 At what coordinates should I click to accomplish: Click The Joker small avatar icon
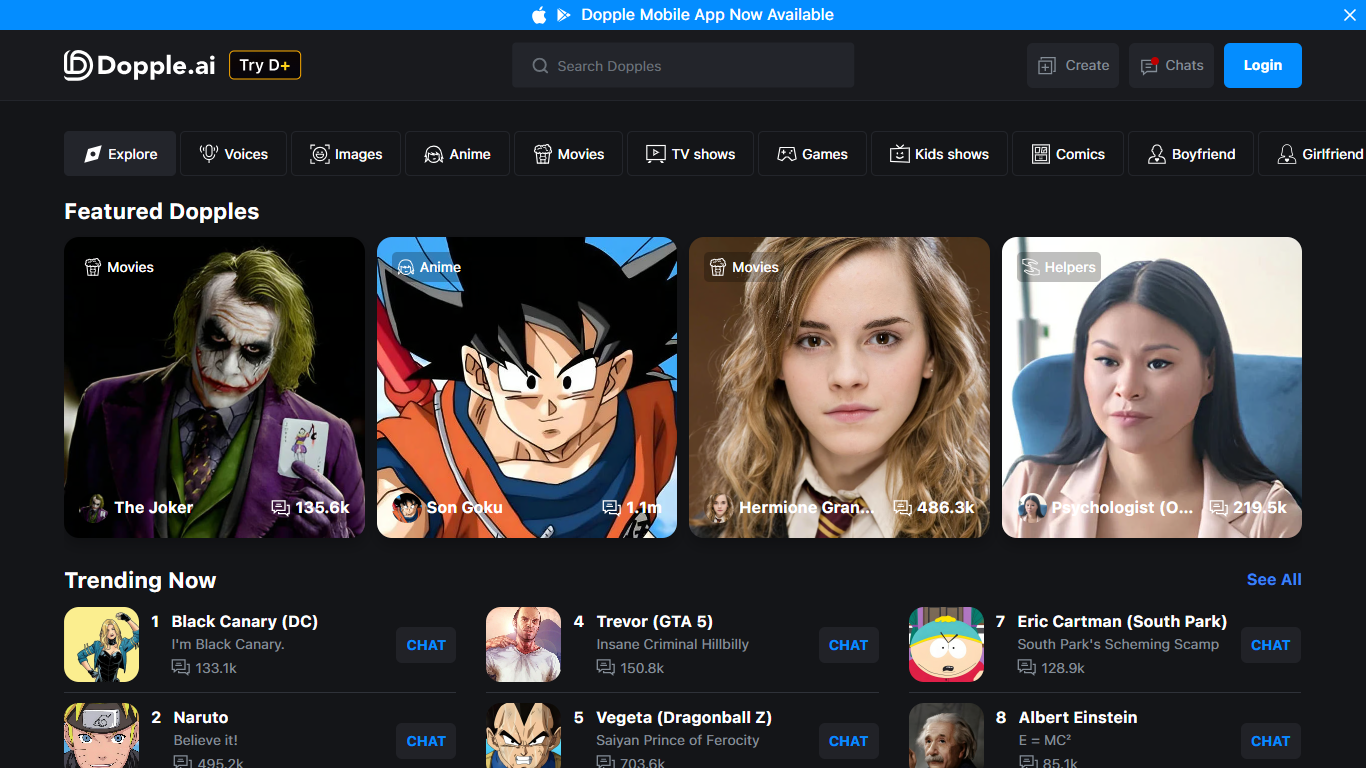tap(94, 508)
